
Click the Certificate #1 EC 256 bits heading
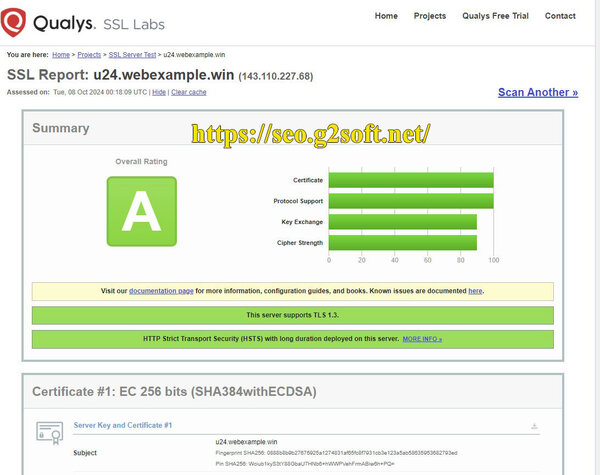(174, 392)
